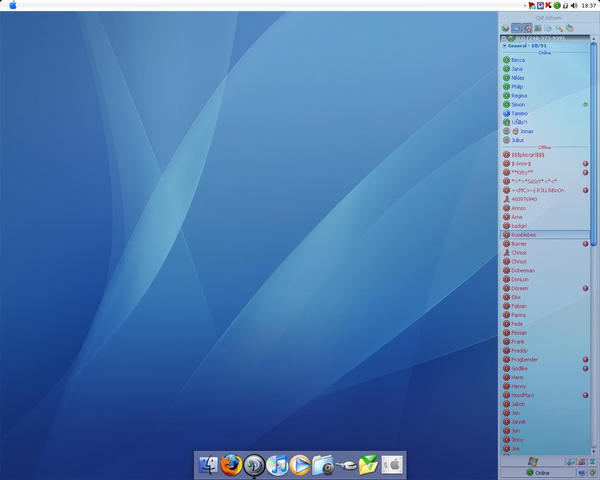Click red badge right of $-Anni-$
This screenshot has height=480, width=600.
click(x=585, y=163)
